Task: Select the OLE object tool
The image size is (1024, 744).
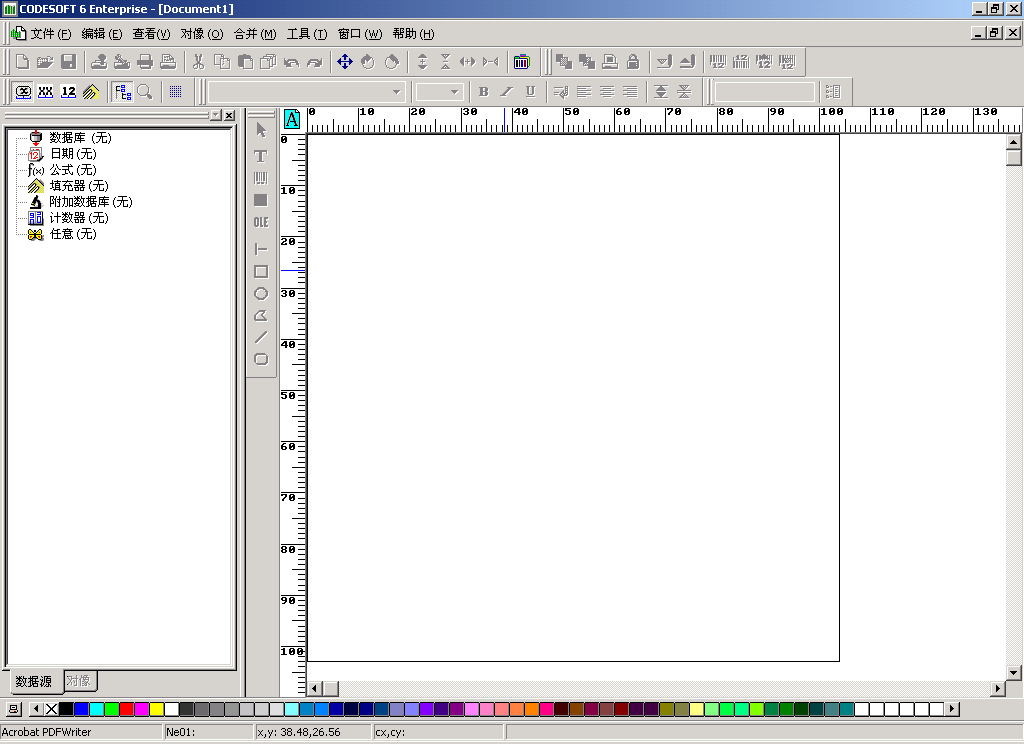Action: (261, 222)
